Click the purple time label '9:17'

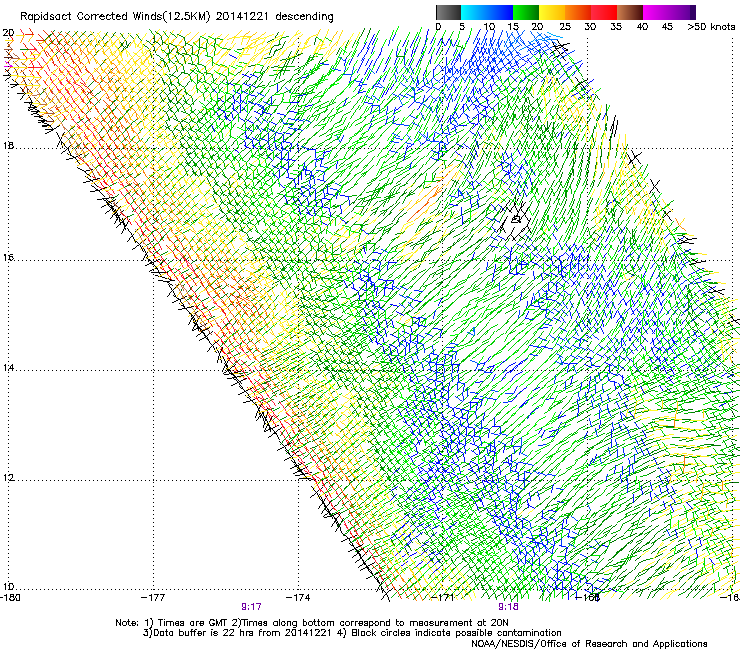pos(251,607)
